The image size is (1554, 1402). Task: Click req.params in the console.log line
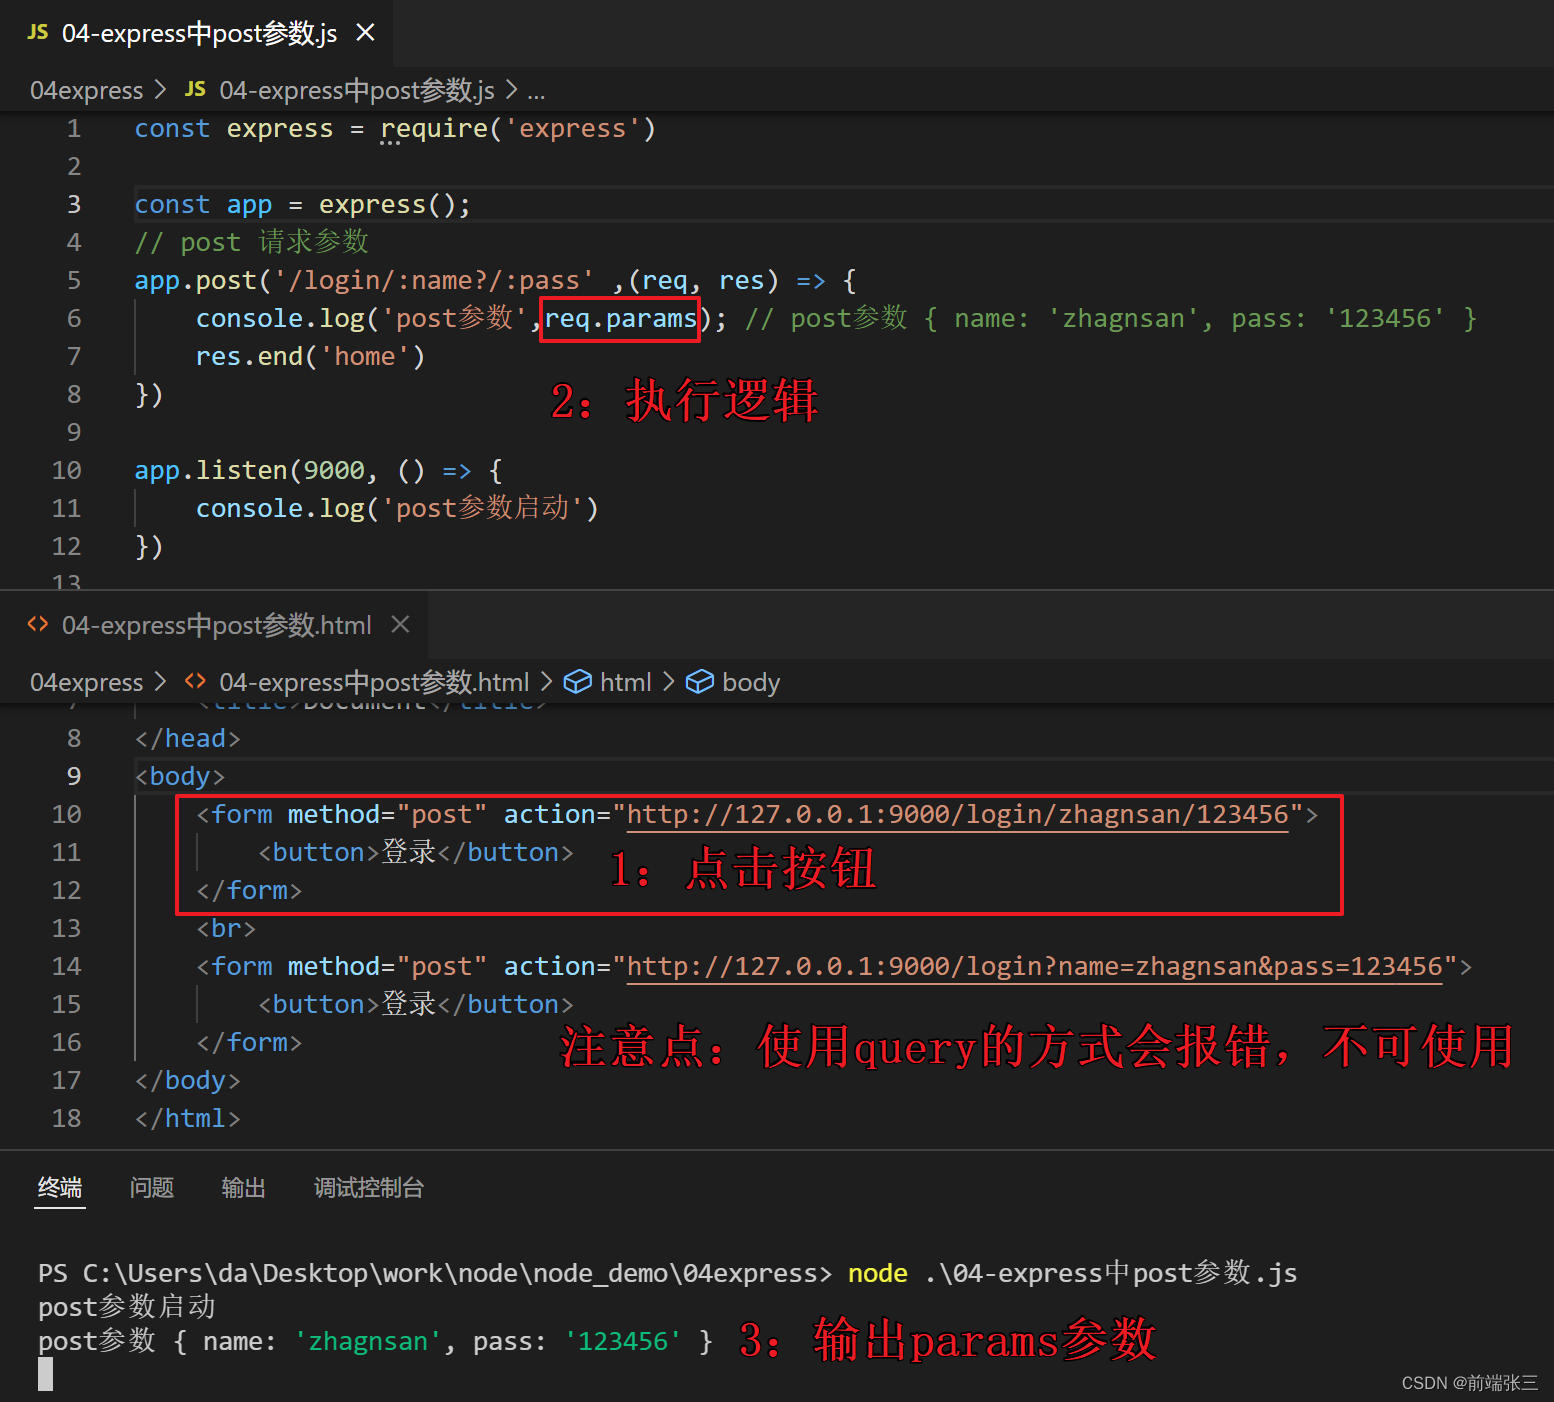620,319
